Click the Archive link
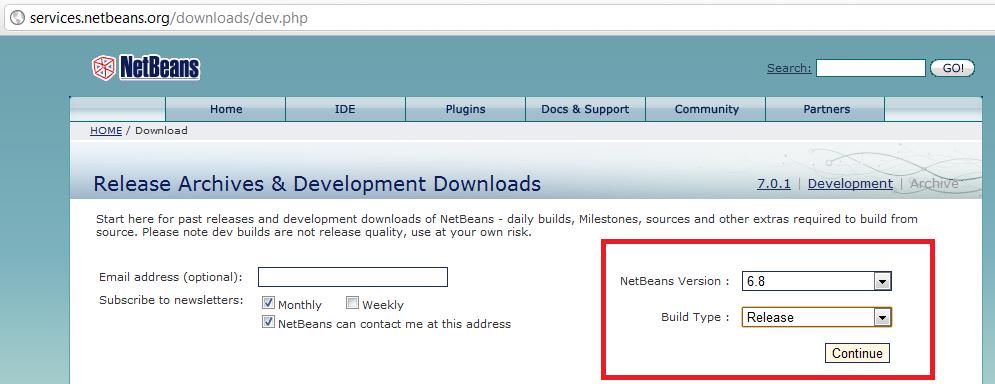 point(933,183)
